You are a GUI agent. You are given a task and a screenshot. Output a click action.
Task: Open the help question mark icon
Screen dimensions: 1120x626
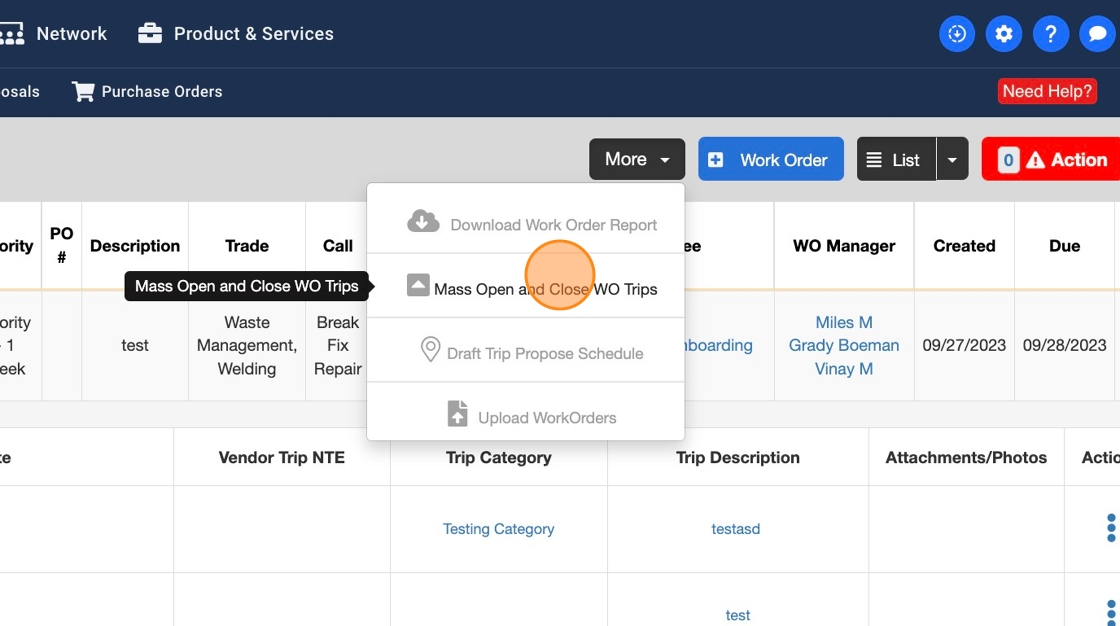(x=1050, y=34)
